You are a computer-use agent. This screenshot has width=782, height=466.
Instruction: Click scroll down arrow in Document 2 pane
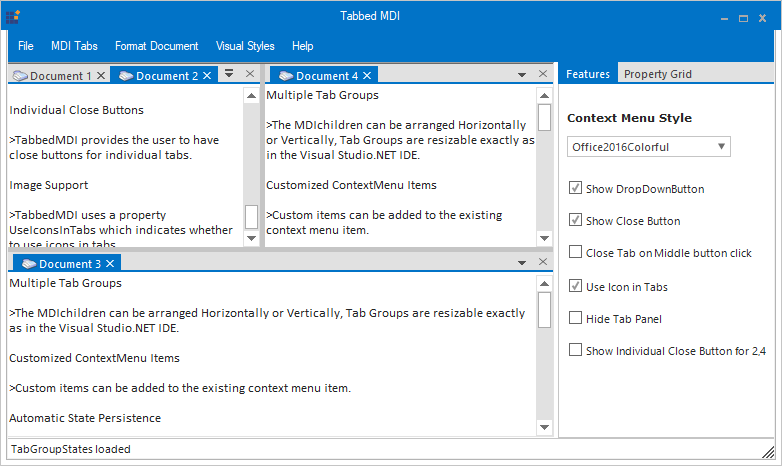(x=251, y=238)
